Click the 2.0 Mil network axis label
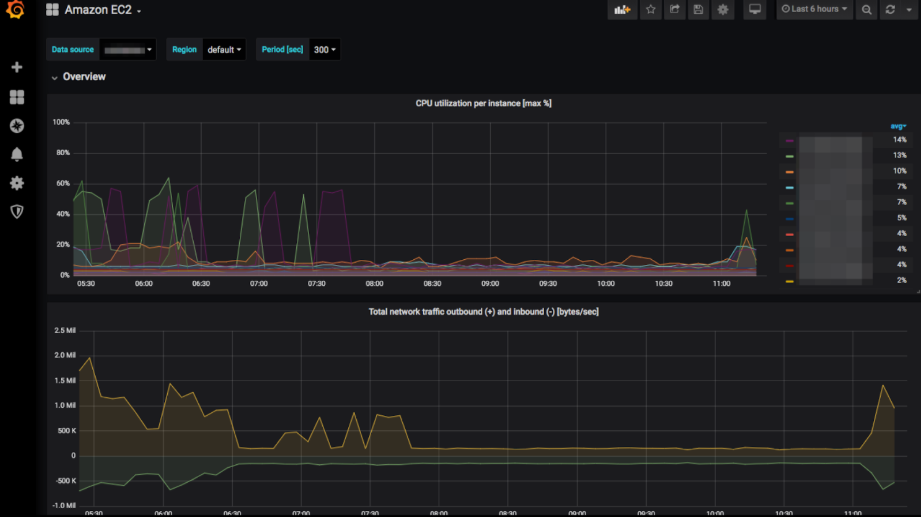 (65, 355)
